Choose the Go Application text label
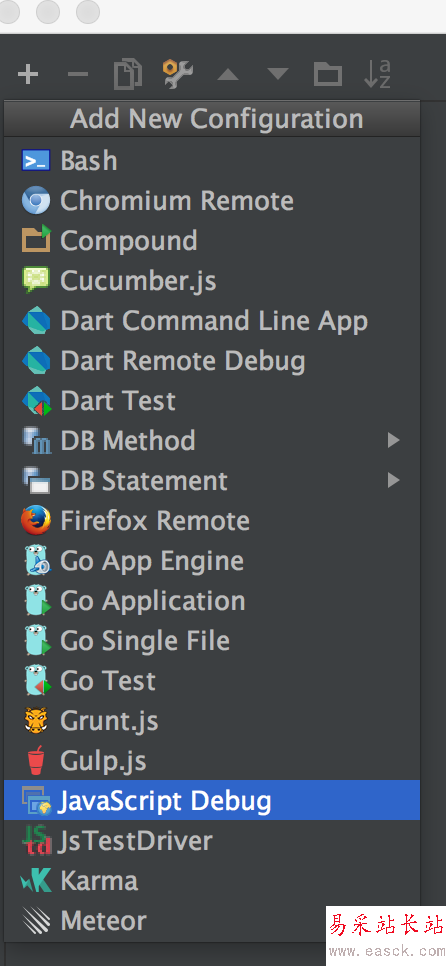The image size is (446, 966). click(x=153, y=602)
